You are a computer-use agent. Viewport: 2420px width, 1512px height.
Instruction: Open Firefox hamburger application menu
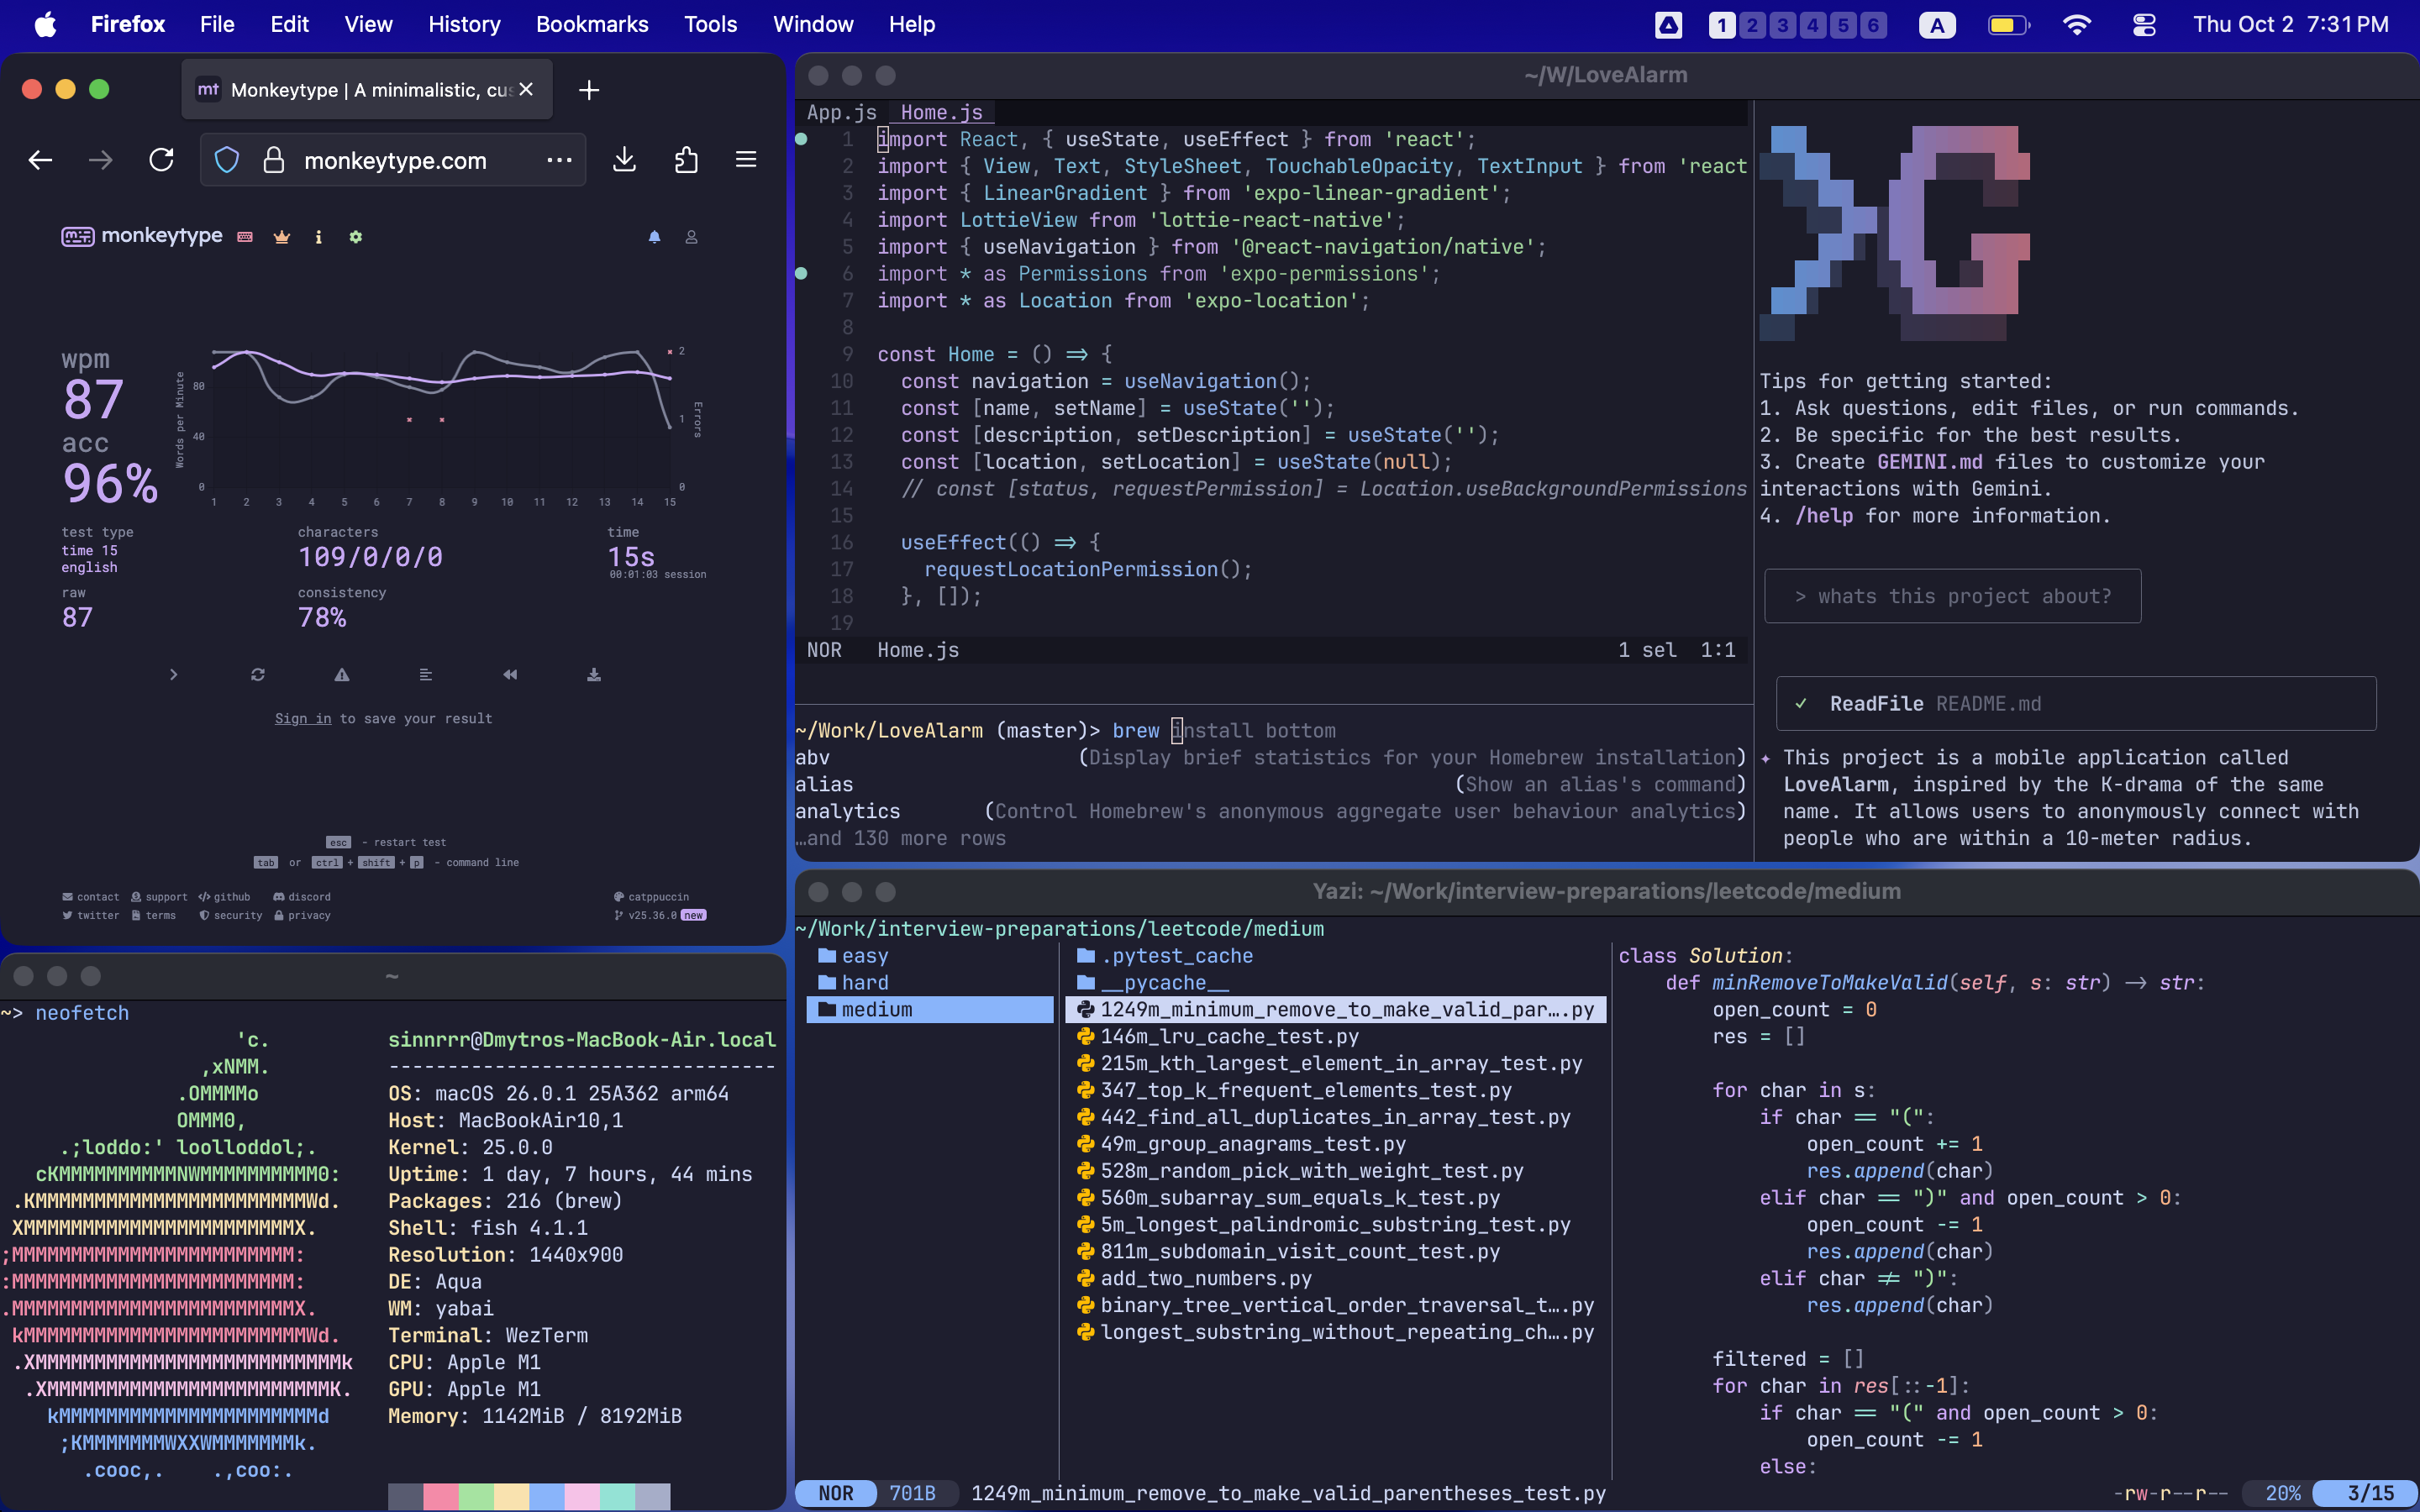coord(746,160)
